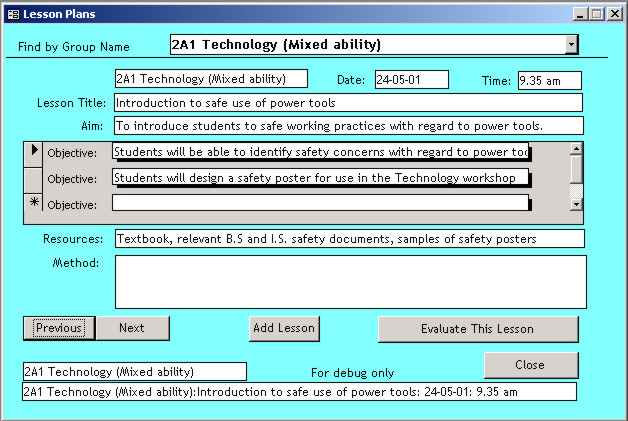Click the Objective field about safety poster

click(x=320, y=177)
